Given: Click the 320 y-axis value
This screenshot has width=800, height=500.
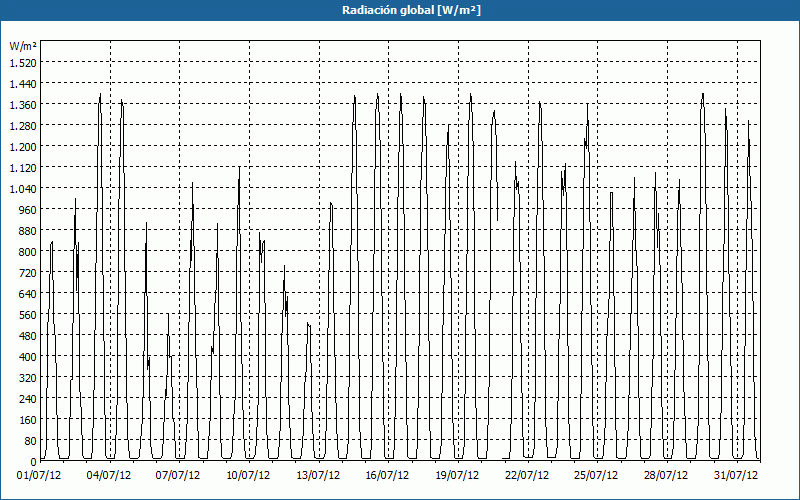Looking at the screenshot, I should tap(28, 378).
